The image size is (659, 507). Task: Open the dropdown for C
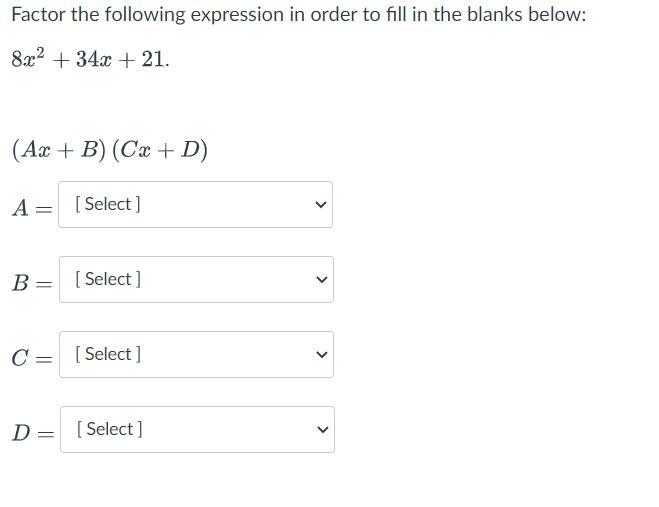click(x=195, y=354)
